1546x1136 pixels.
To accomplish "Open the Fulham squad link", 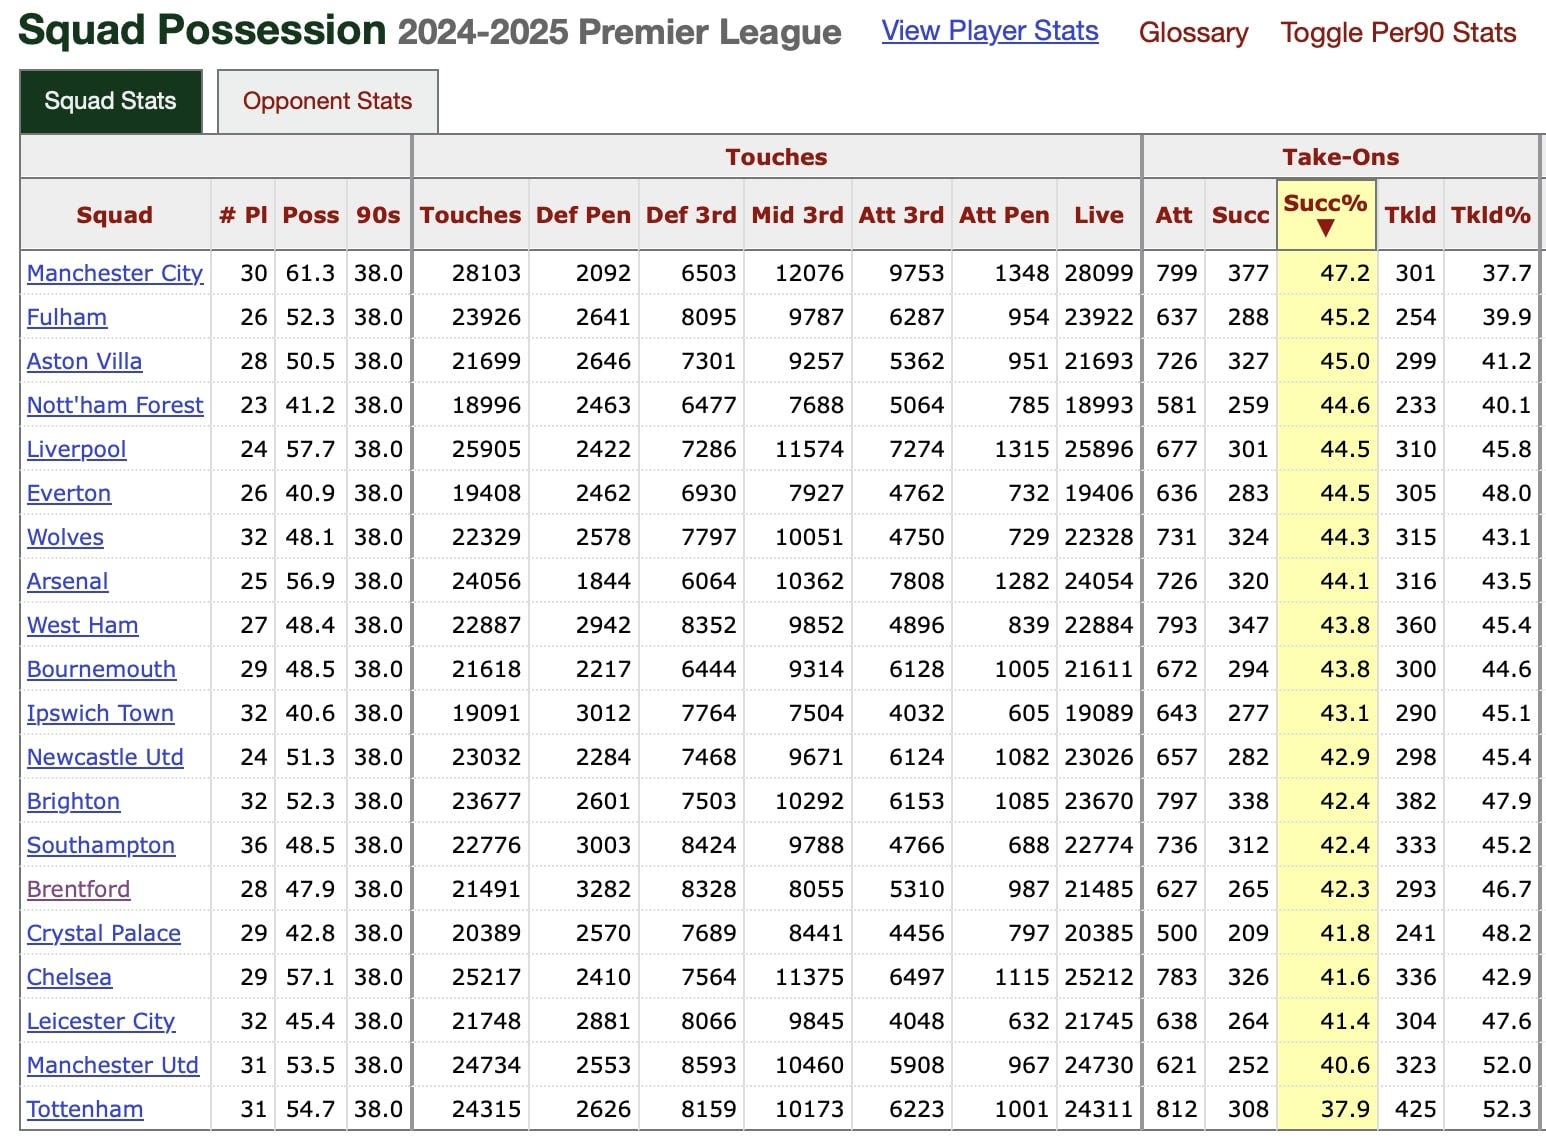I will pyautogui.click(x=67, y=317).
